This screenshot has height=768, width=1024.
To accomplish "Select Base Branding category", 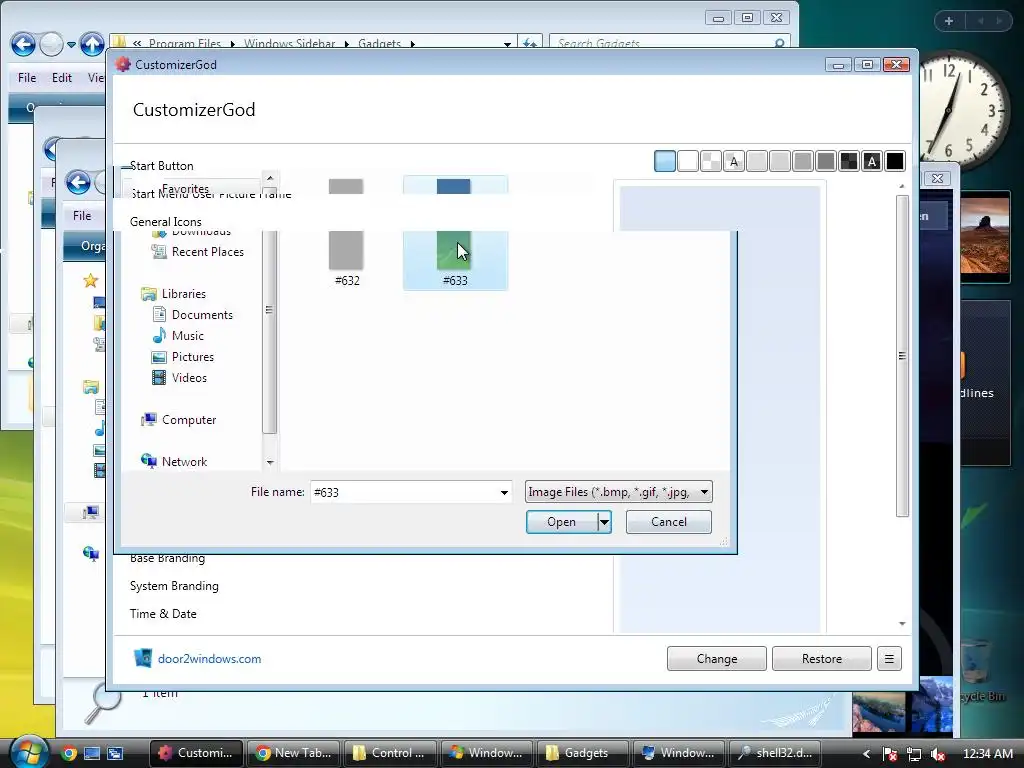I will tap(167, 558).
